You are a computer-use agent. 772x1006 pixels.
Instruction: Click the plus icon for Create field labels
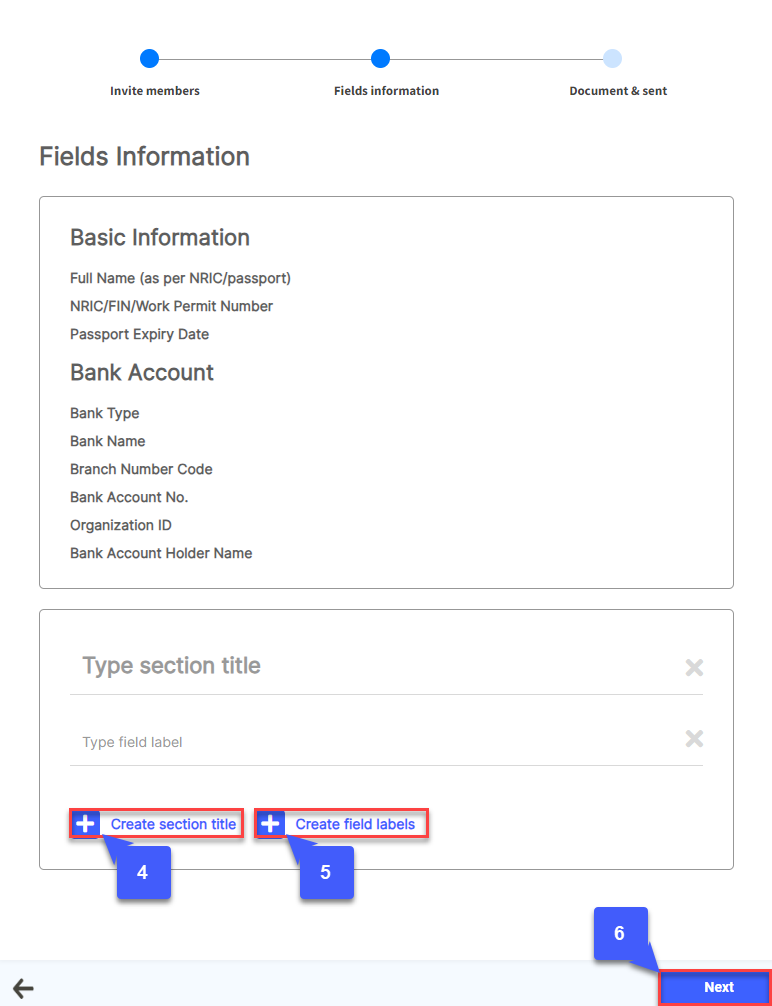tap(270, 824)
